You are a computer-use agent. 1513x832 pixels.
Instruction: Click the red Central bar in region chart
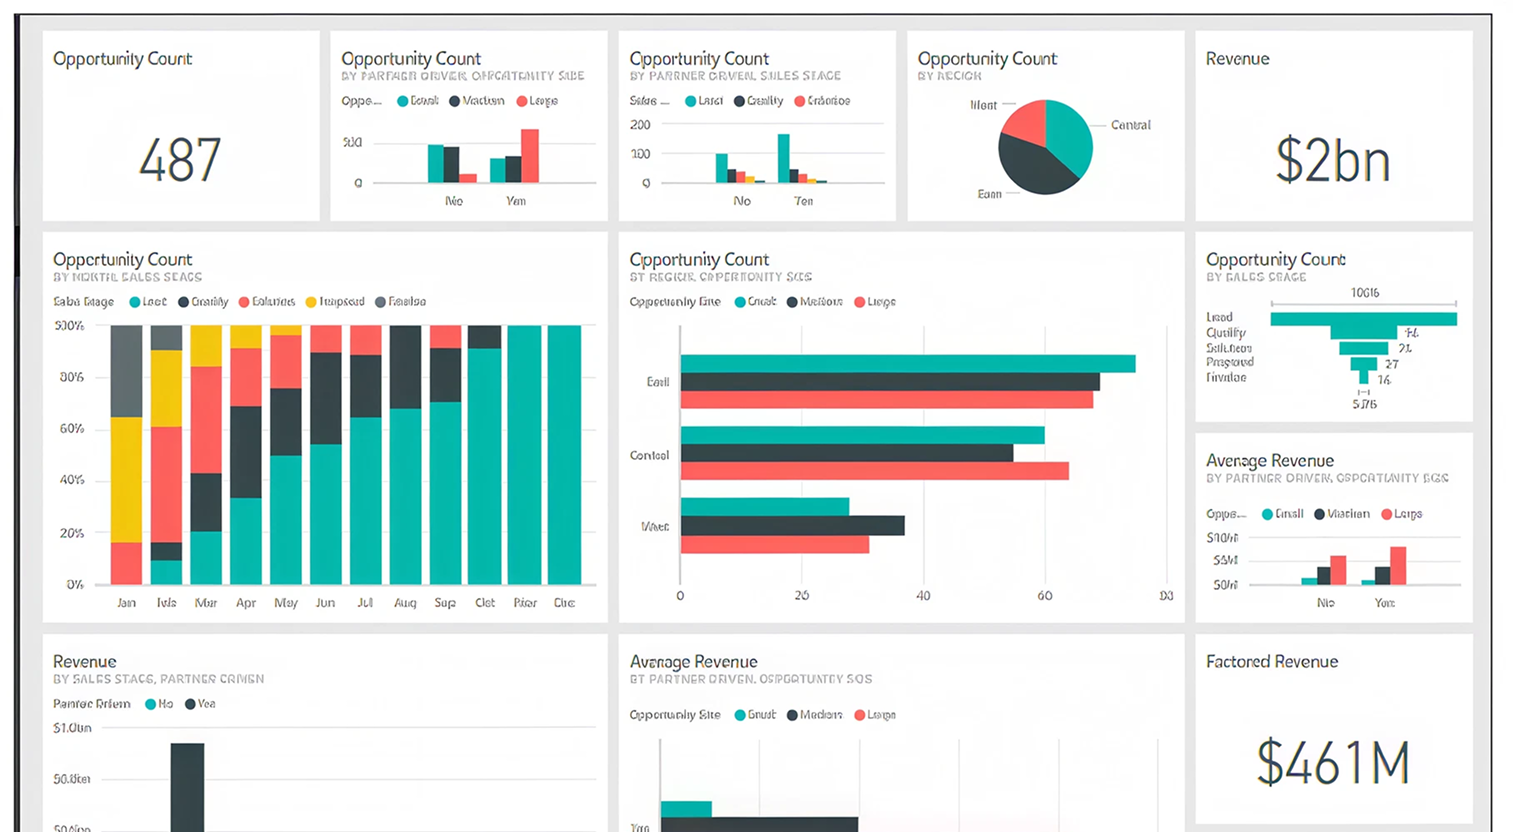pyautogui.click(x=875, y=471)
